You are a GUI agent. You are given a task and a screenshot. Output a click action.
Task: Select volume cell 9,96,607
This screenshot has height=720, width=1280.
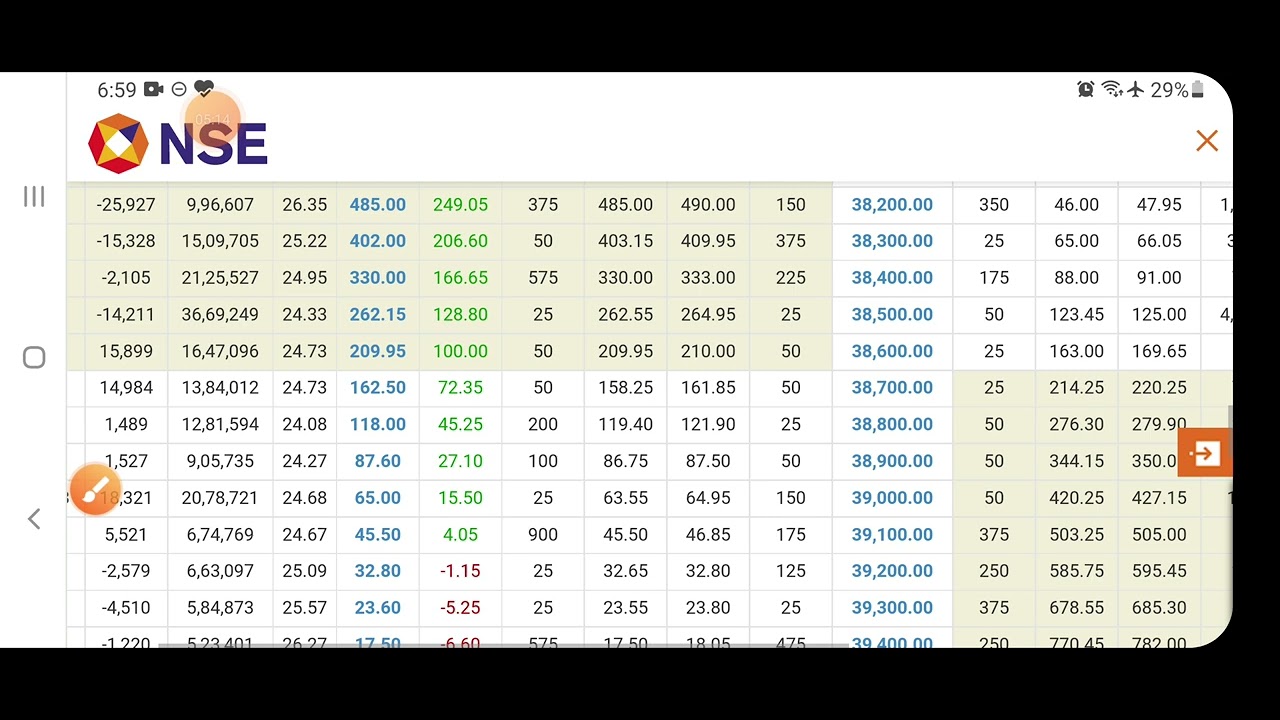(x=220, y=204)
